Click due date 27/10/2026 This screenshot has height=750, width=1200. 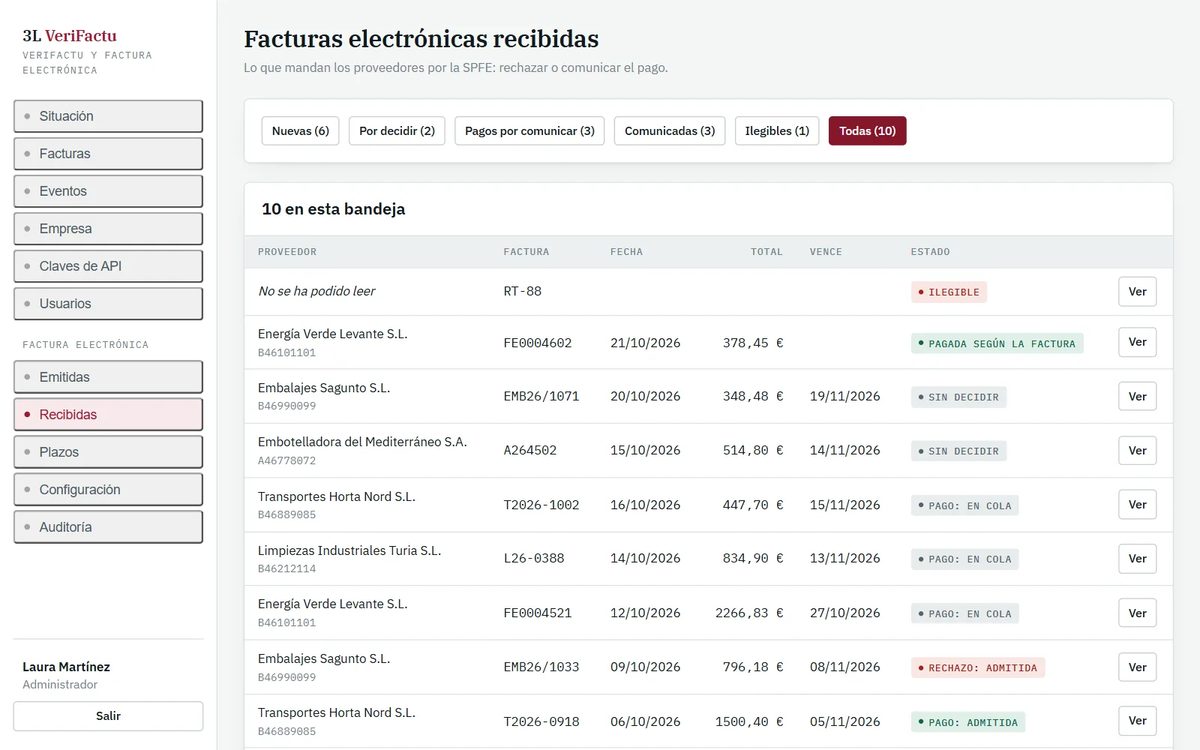click(845, 613)
